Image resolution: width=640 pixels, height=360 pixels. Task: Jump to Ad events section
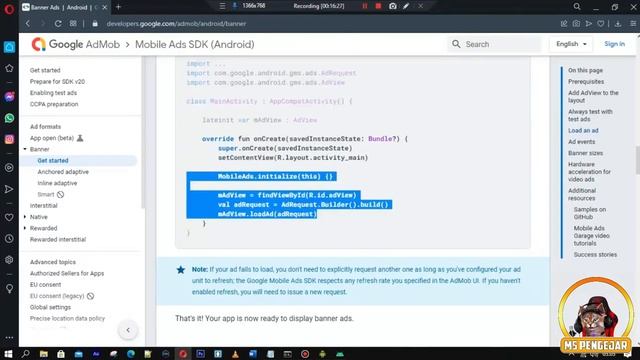[581, 142]
